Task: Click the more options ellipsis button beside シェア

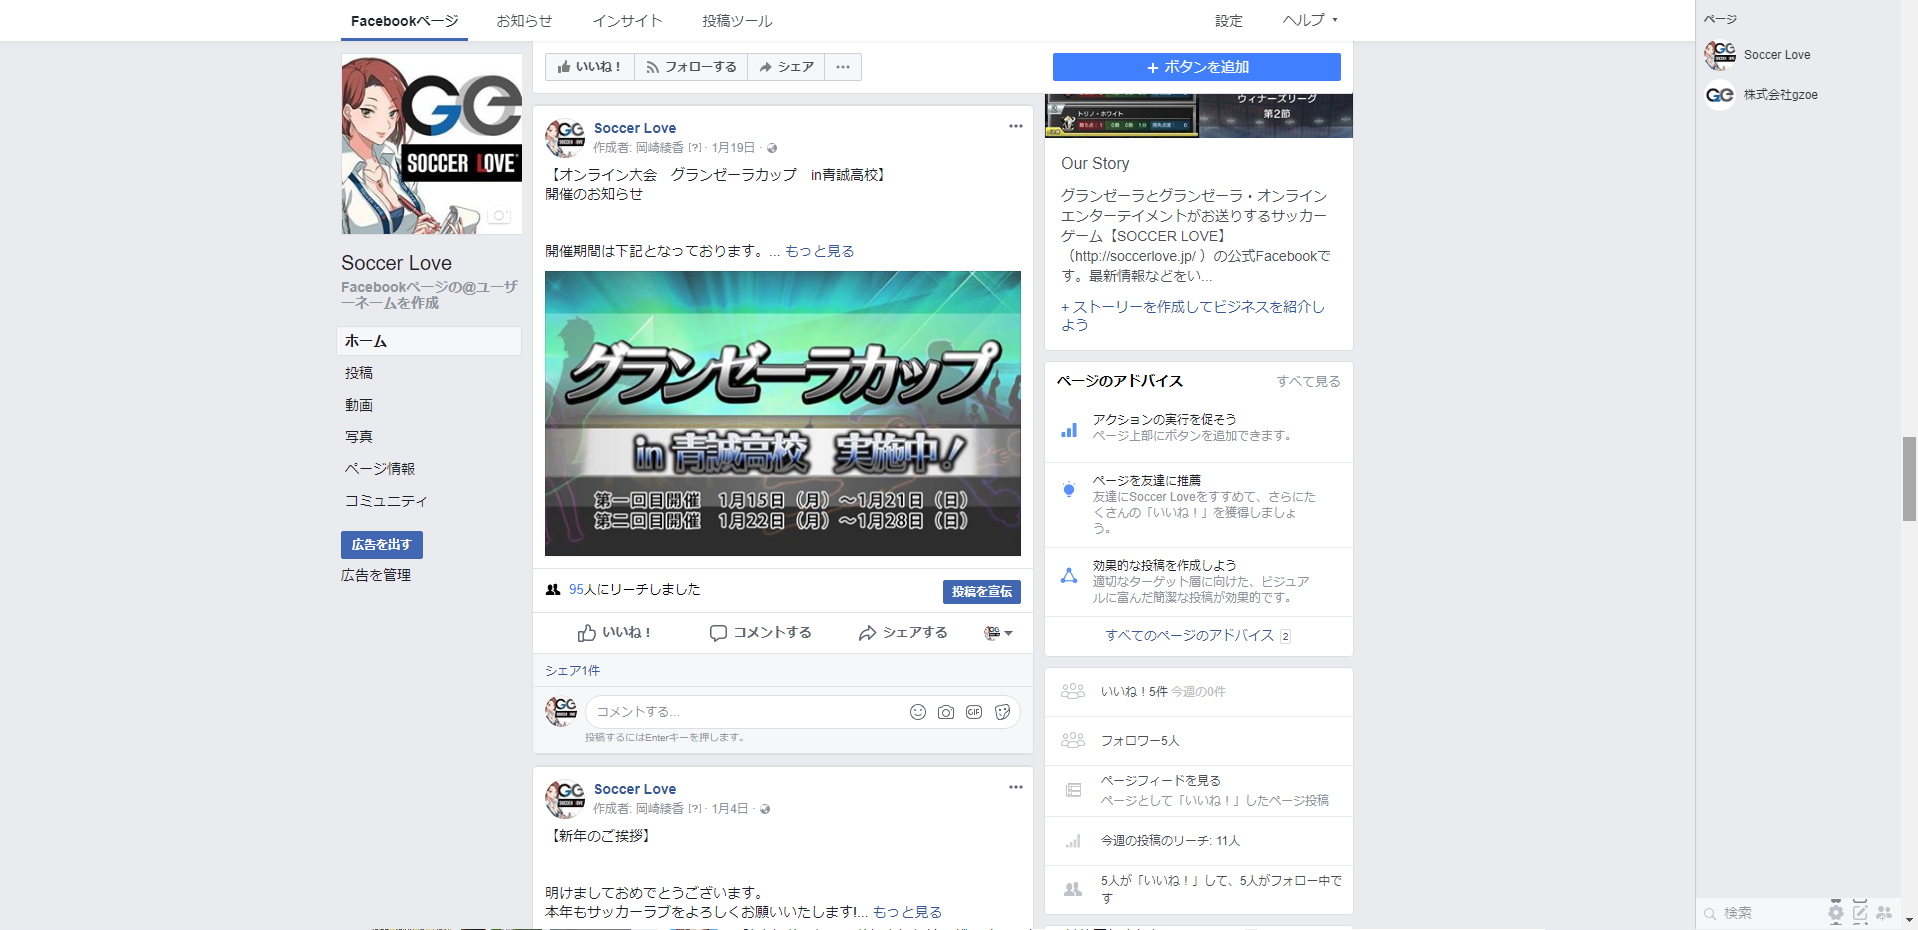Action: coord(843,67)
